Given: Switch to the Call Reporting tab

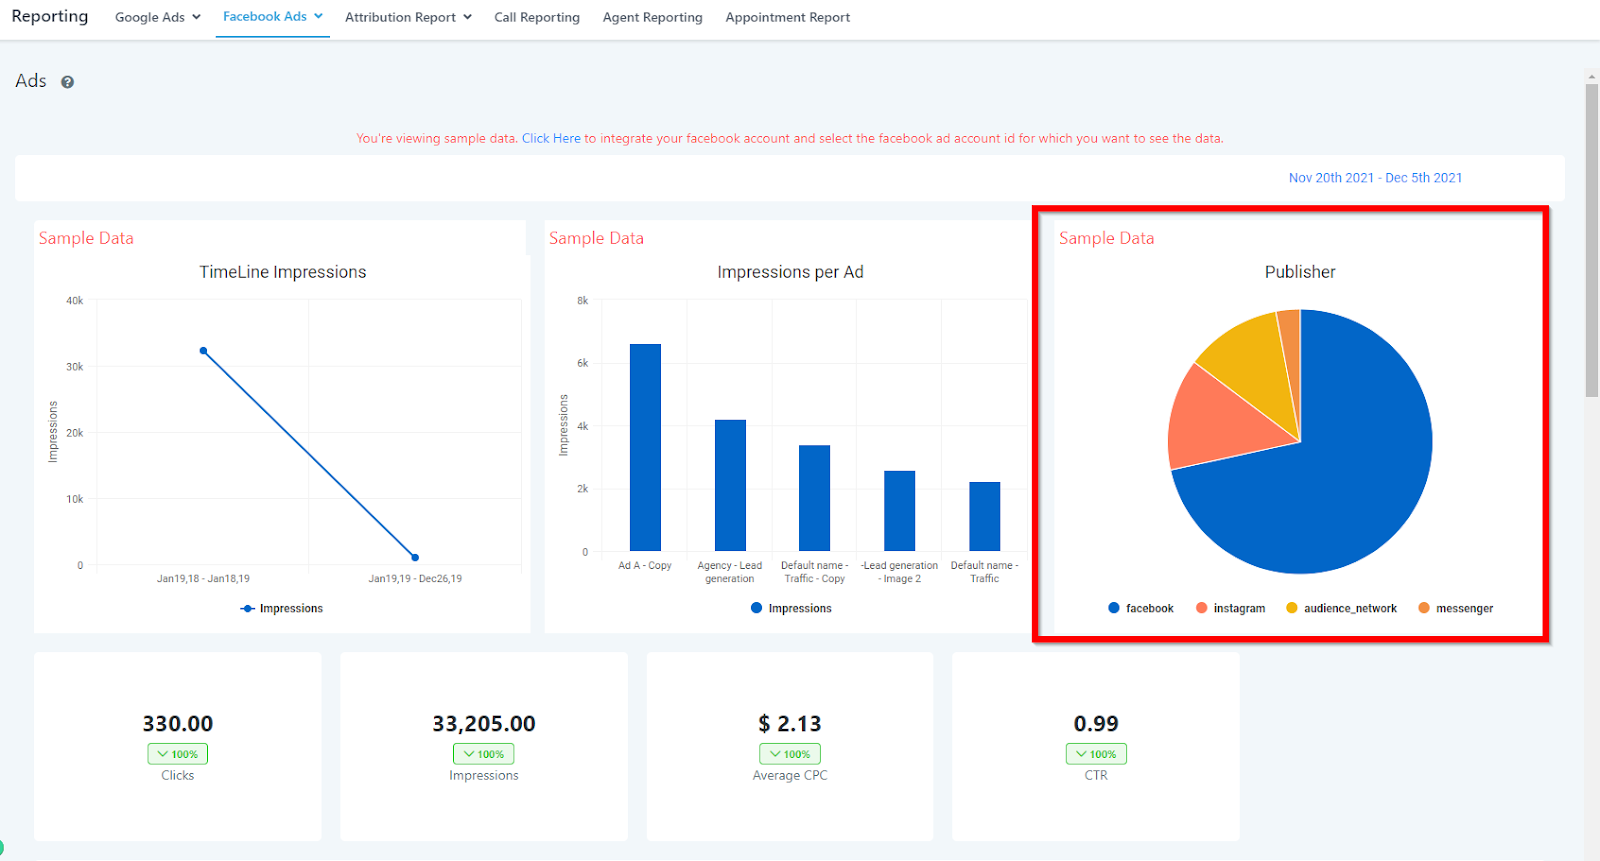Looking at the screenshot, I should tap(537, 17).
